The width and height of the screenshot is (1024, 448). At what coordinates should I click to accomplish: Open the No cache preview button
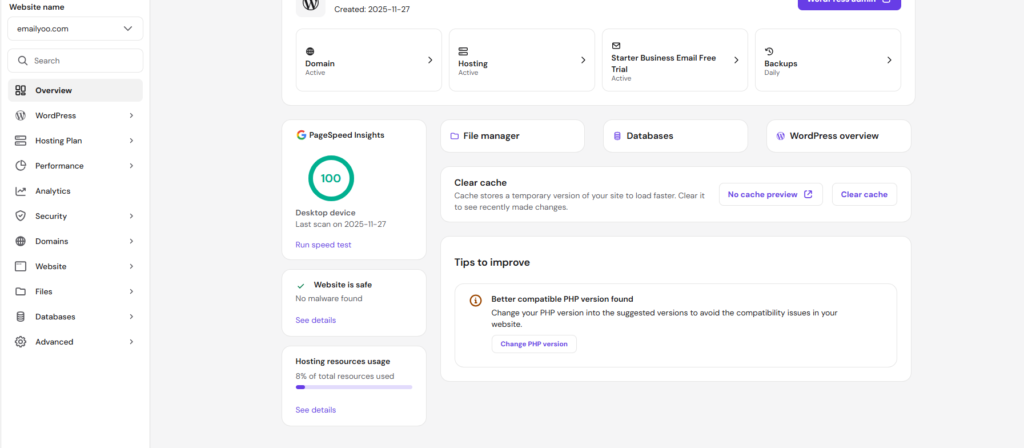coord(770,194)
